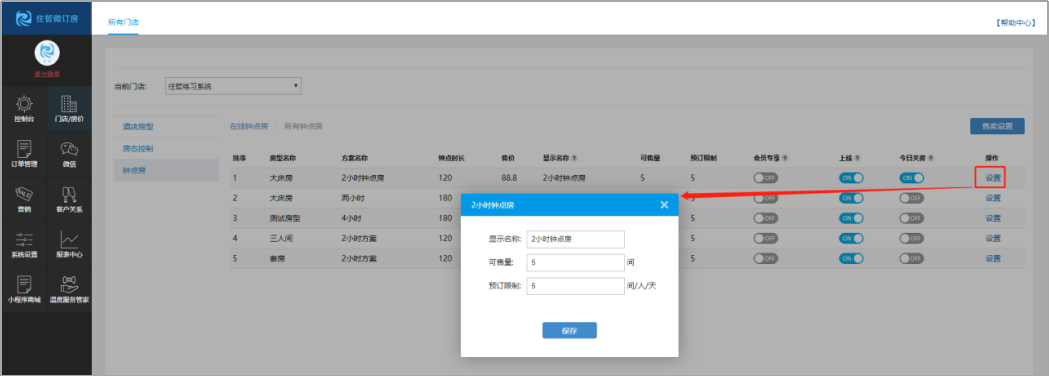Click the help icon next to 显示名称 header
1049x376 pixels.
pyautogui.click(x=574, y=159)
